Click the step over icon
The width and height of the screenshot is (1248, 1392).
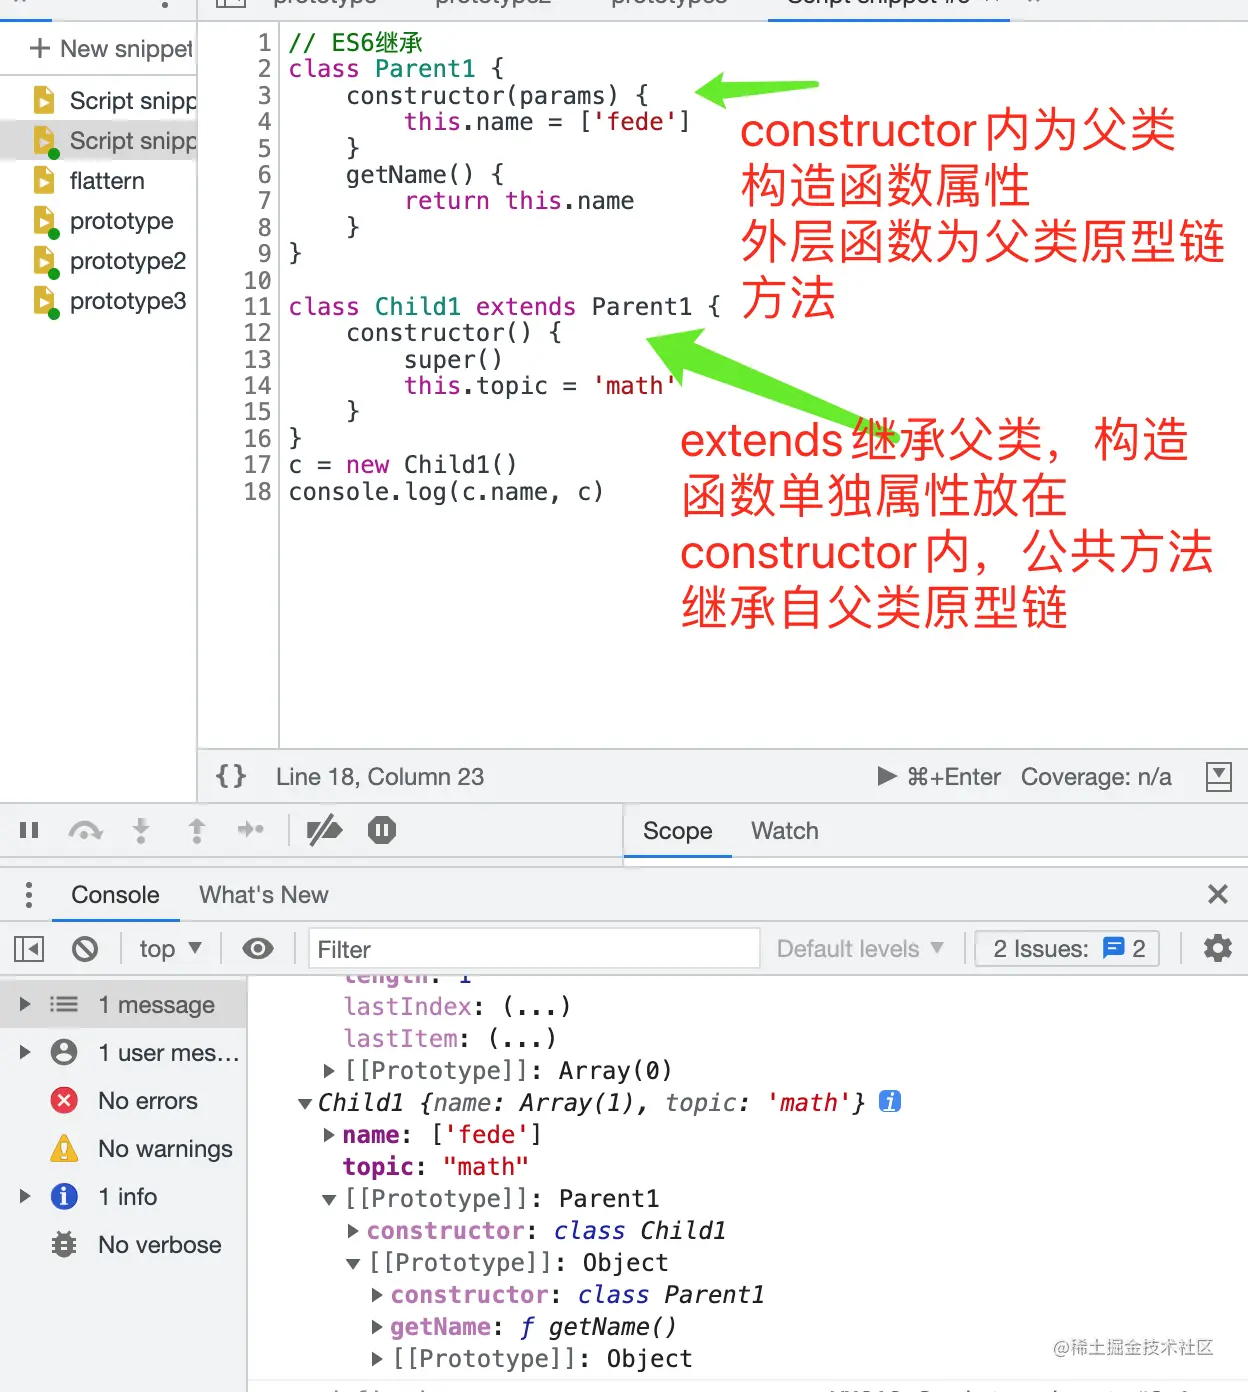[85, 830]
